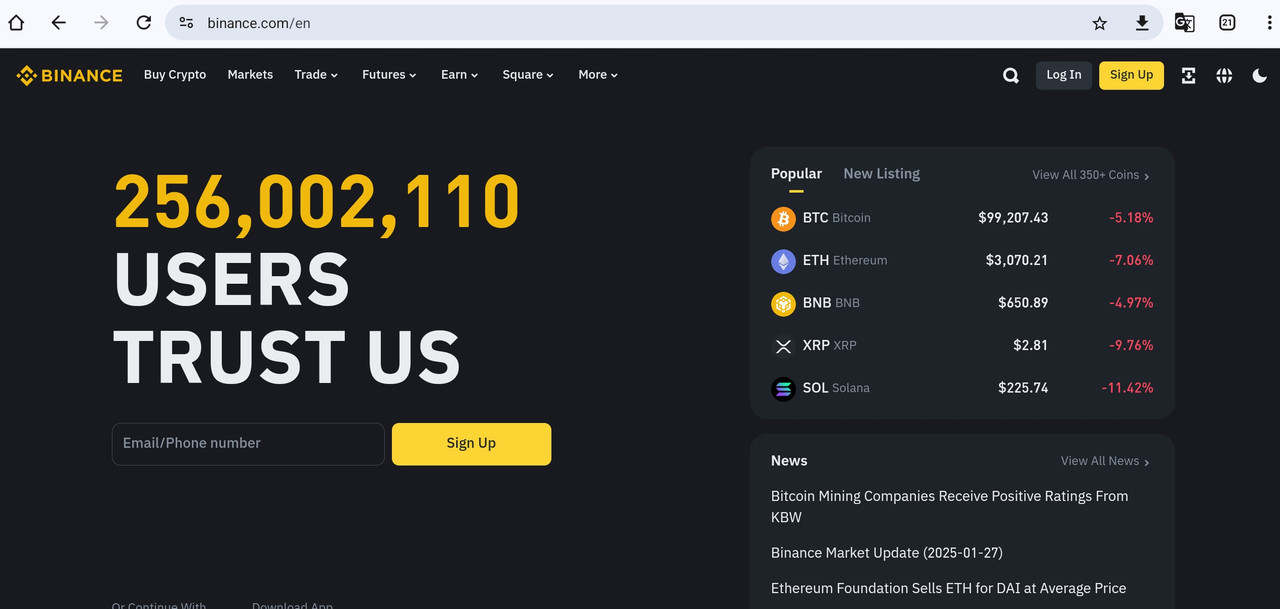Click the BNB coin icon
This screenshot has height=609, width=1280.
(x=783, y=303)
